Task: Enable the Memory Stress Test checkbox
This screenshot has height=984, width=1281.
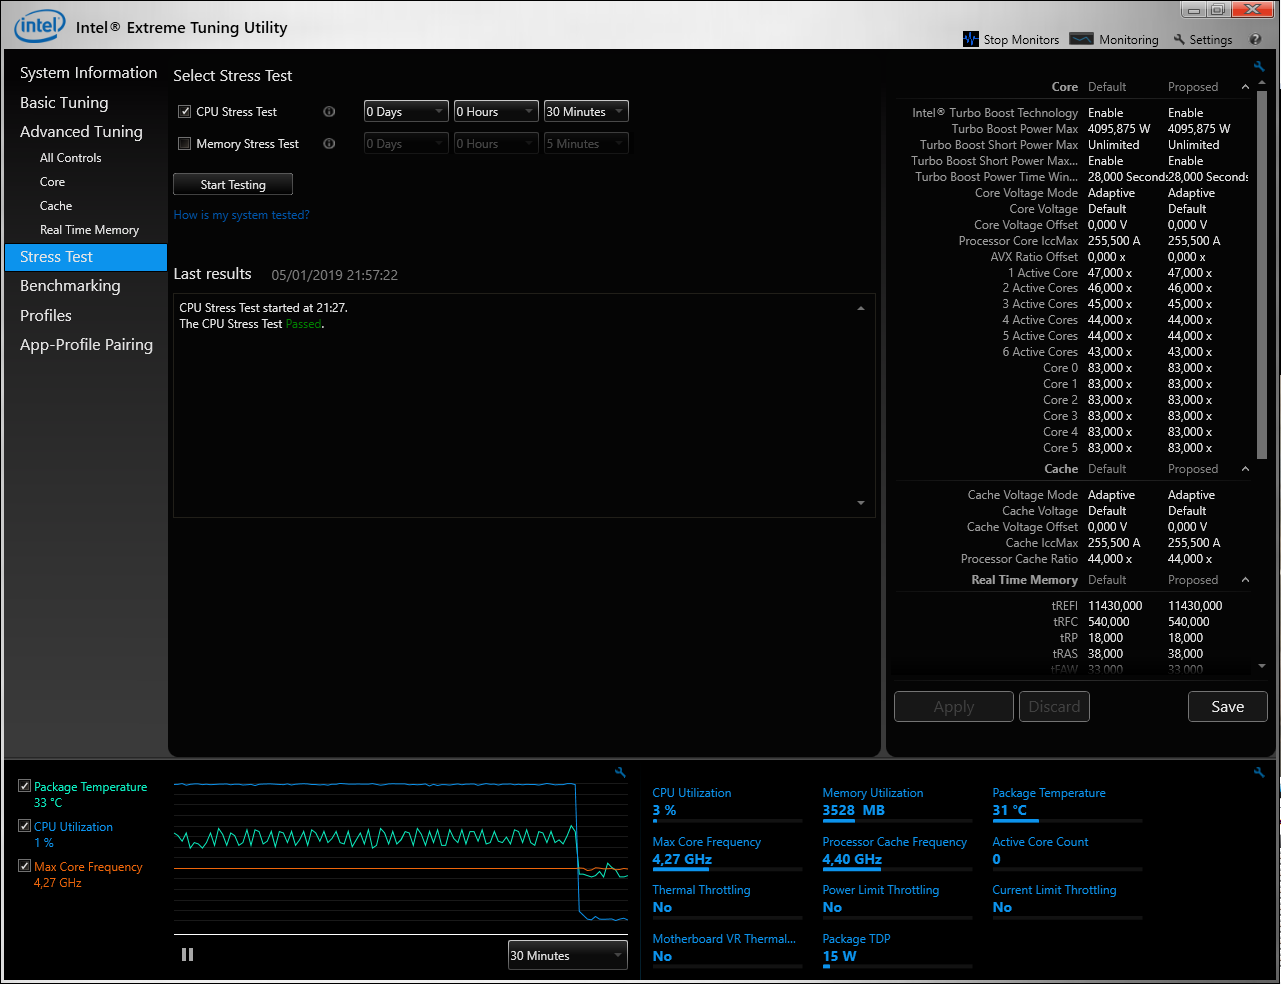Action: pyautogui.click(x=185, y=144)
